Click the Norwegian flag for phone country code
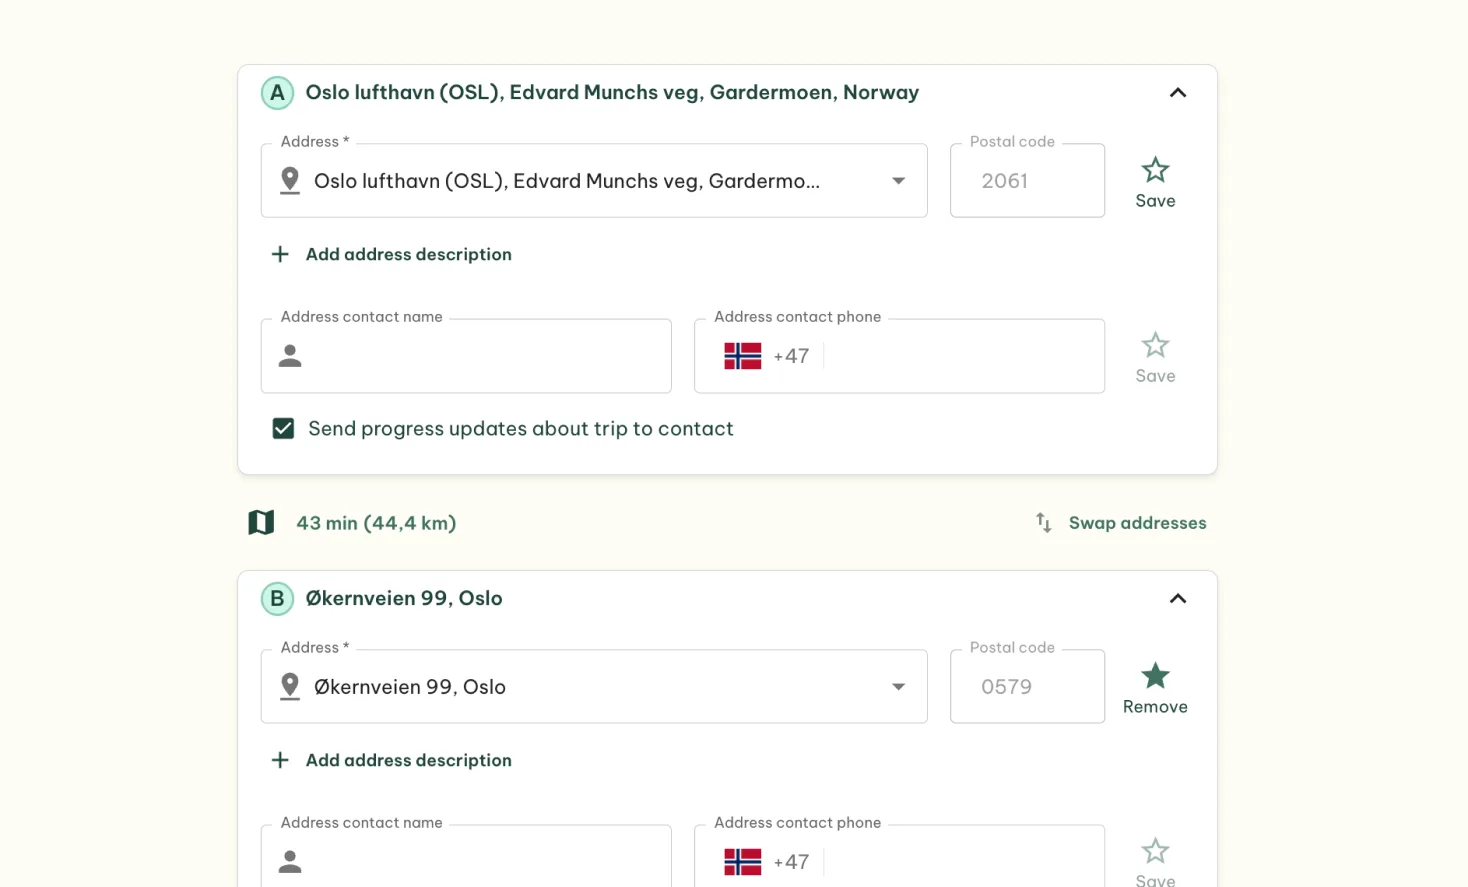 point(742,355)
